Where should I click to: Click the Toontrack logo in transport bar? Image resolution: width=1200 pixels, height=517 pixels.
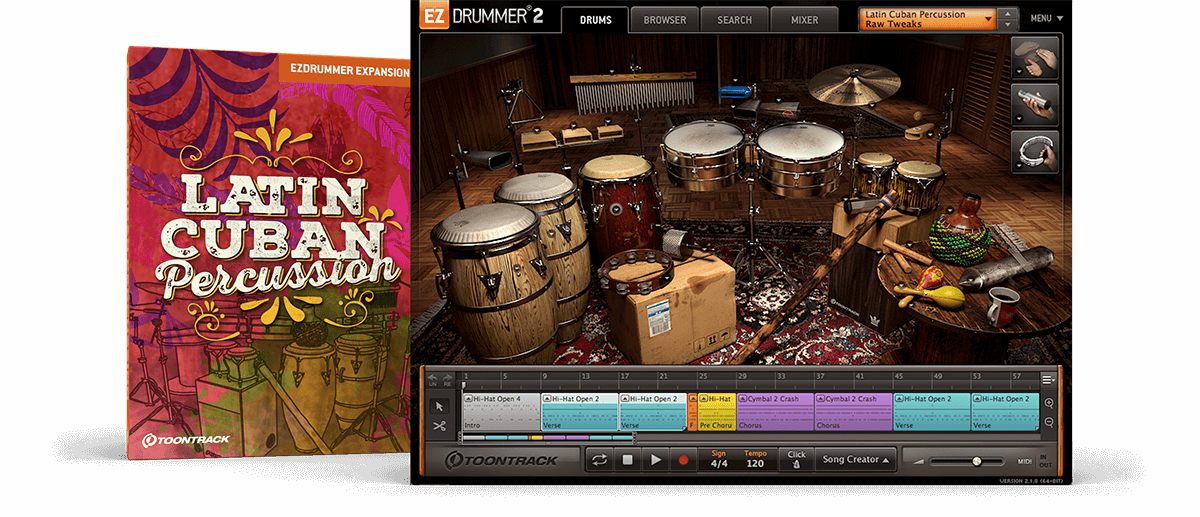point(502,460)
